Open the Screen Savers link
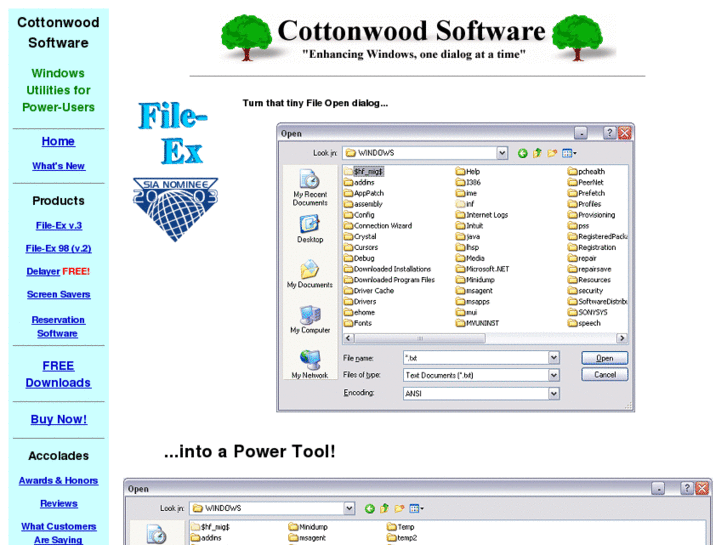The height and width of the screenshot is (545, 727). coord(58,295)
